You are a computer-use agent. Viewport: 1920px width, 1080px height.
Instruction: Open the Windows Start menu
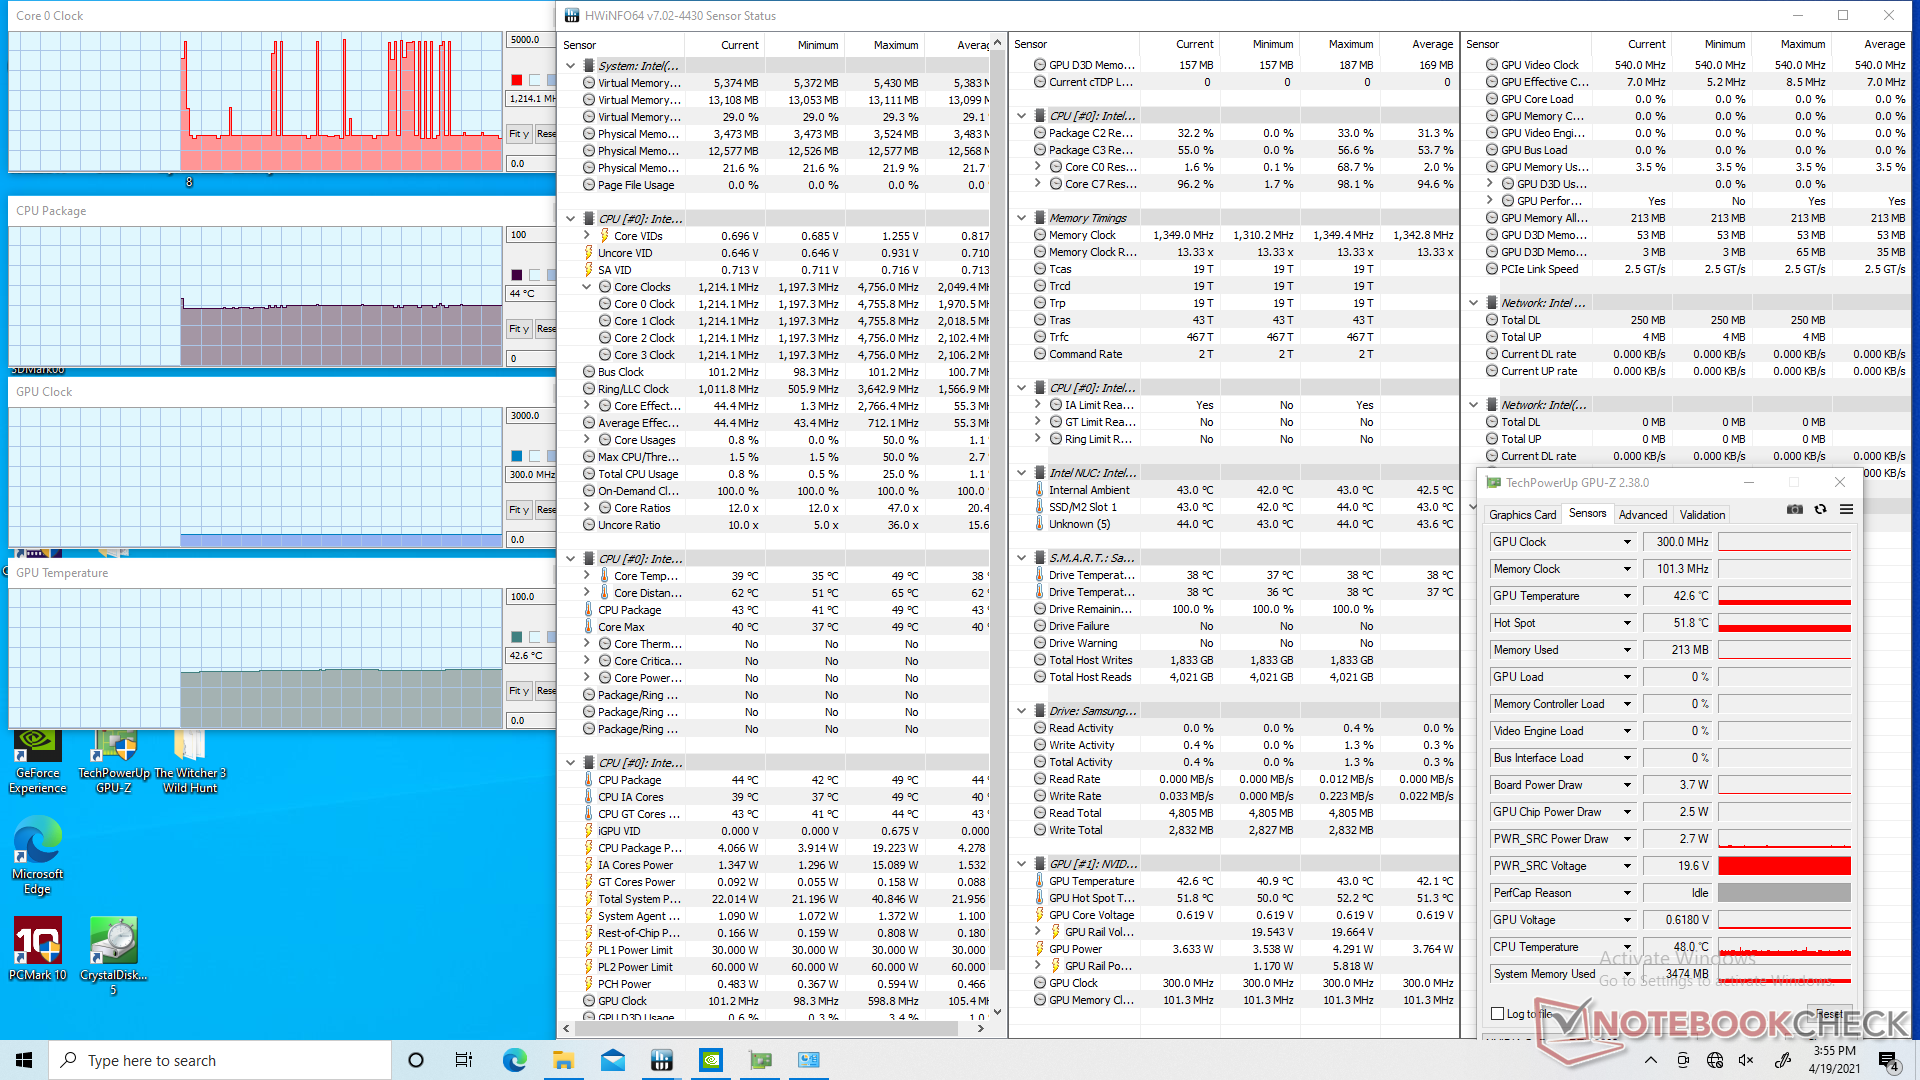click(24, 1060)
